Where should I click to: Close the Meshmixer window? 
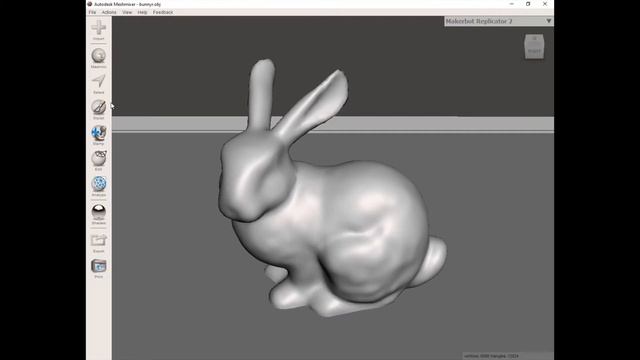545,4
